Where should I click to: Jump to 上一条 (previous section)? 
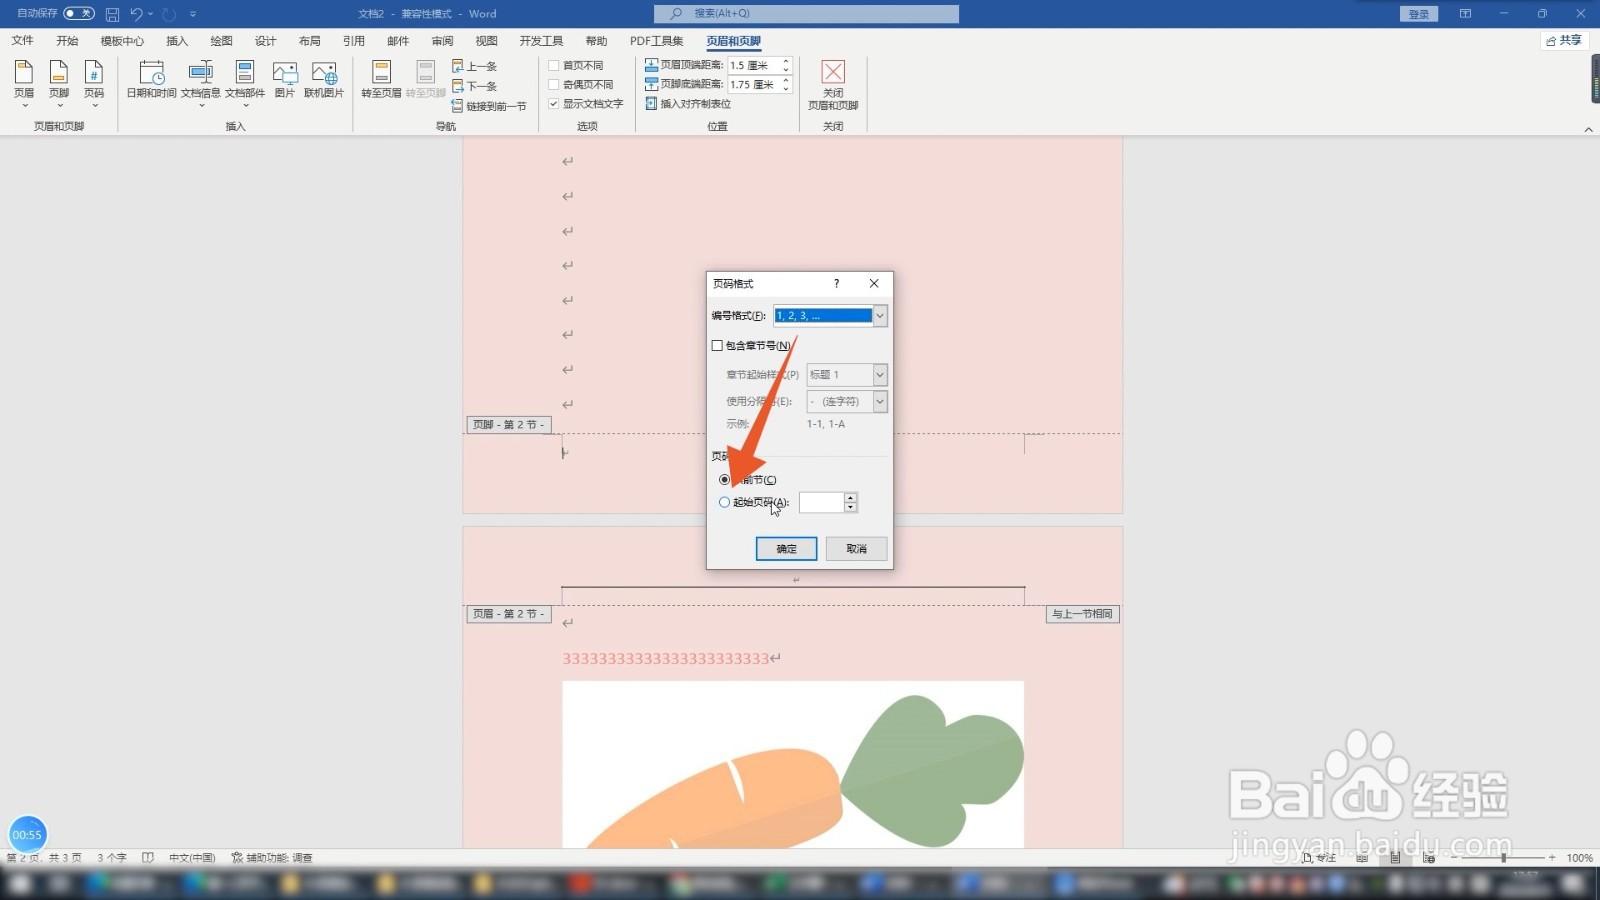[475, 66]
